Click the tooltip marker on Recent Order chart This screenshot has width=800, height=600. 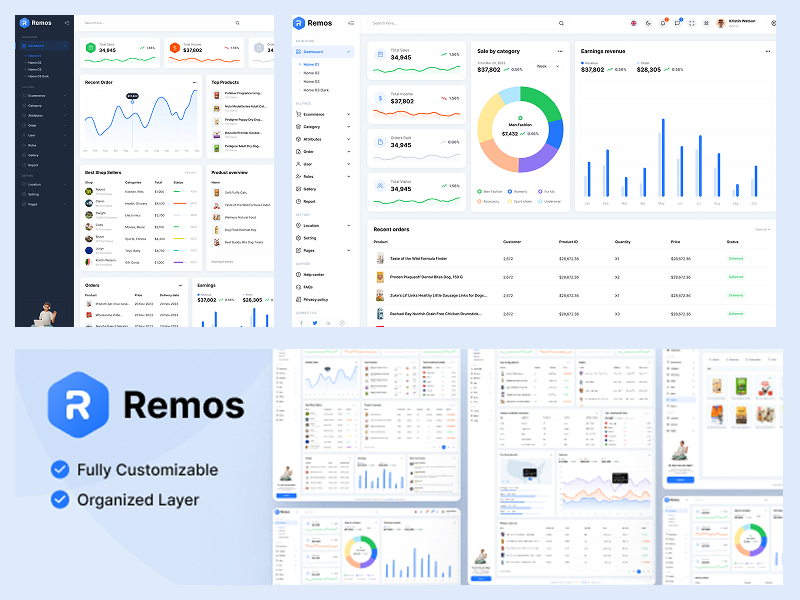tap(132, 101)
